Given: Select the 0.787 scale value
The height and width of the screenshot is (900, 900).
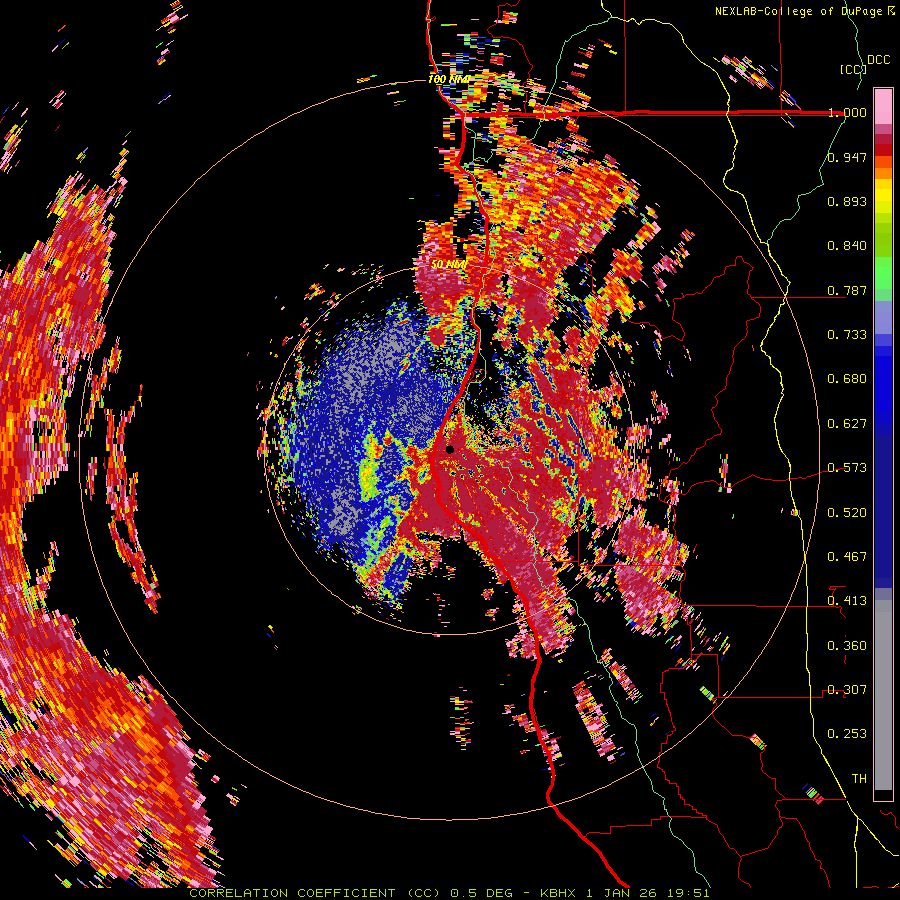Looking at the screenshot, I should pos(847,290).
